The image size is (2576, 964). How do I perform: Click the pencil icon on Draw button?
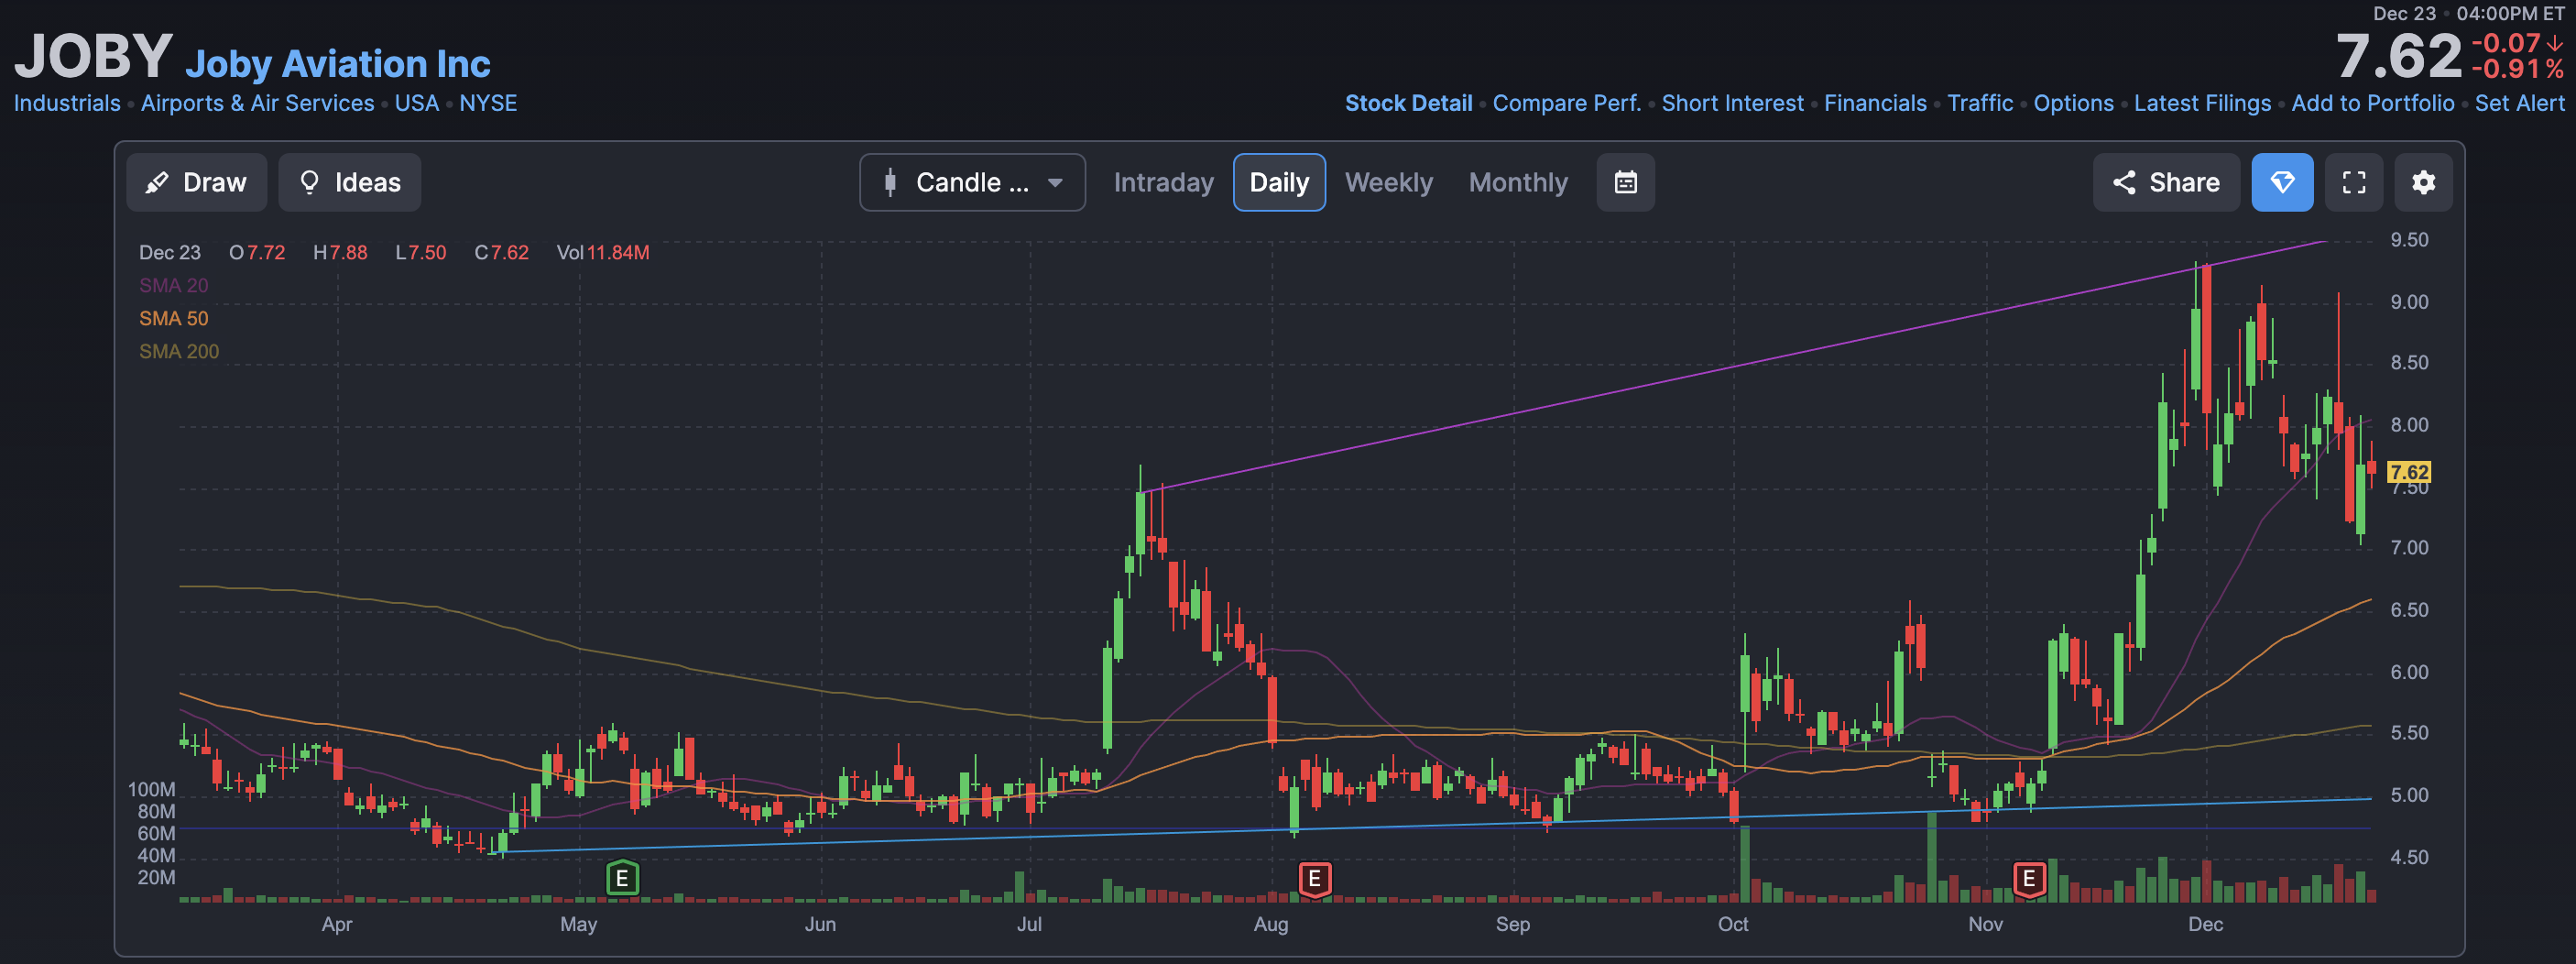[156, 182]
